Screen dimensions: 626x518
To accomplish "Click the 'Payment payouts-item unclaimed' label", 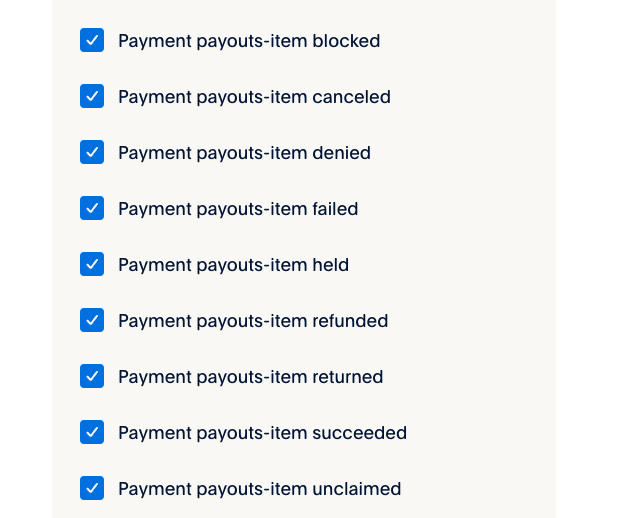I will [x=259, y=489].
